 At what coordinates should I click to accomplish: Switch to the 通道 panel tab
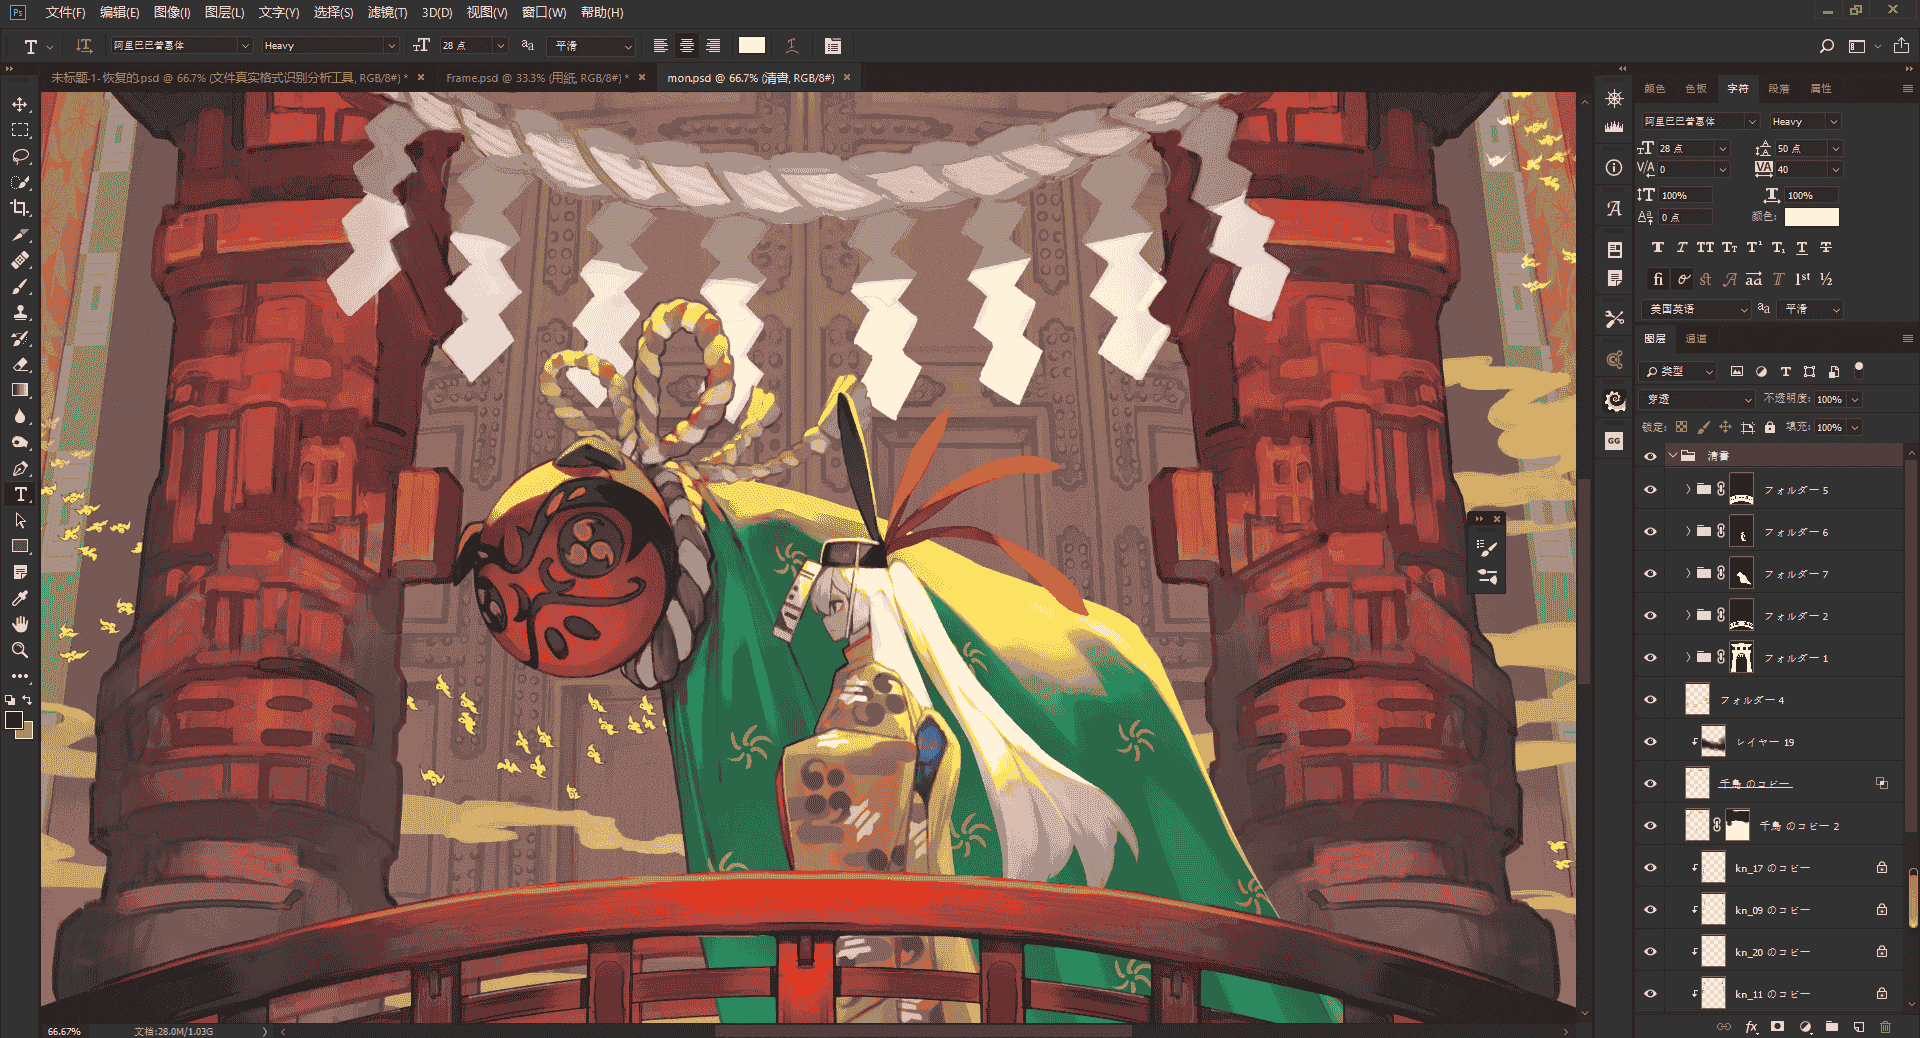tap(1696, 339)
